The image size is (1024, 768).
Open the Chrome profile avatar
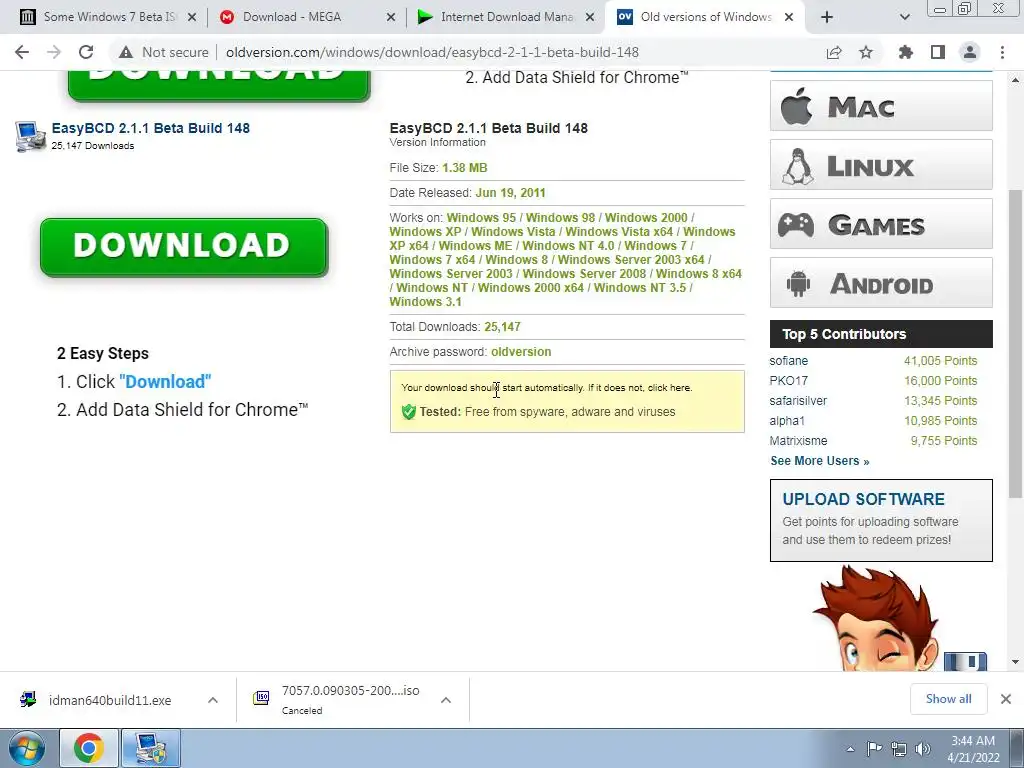pyautogui.click(x=970, y=52)
